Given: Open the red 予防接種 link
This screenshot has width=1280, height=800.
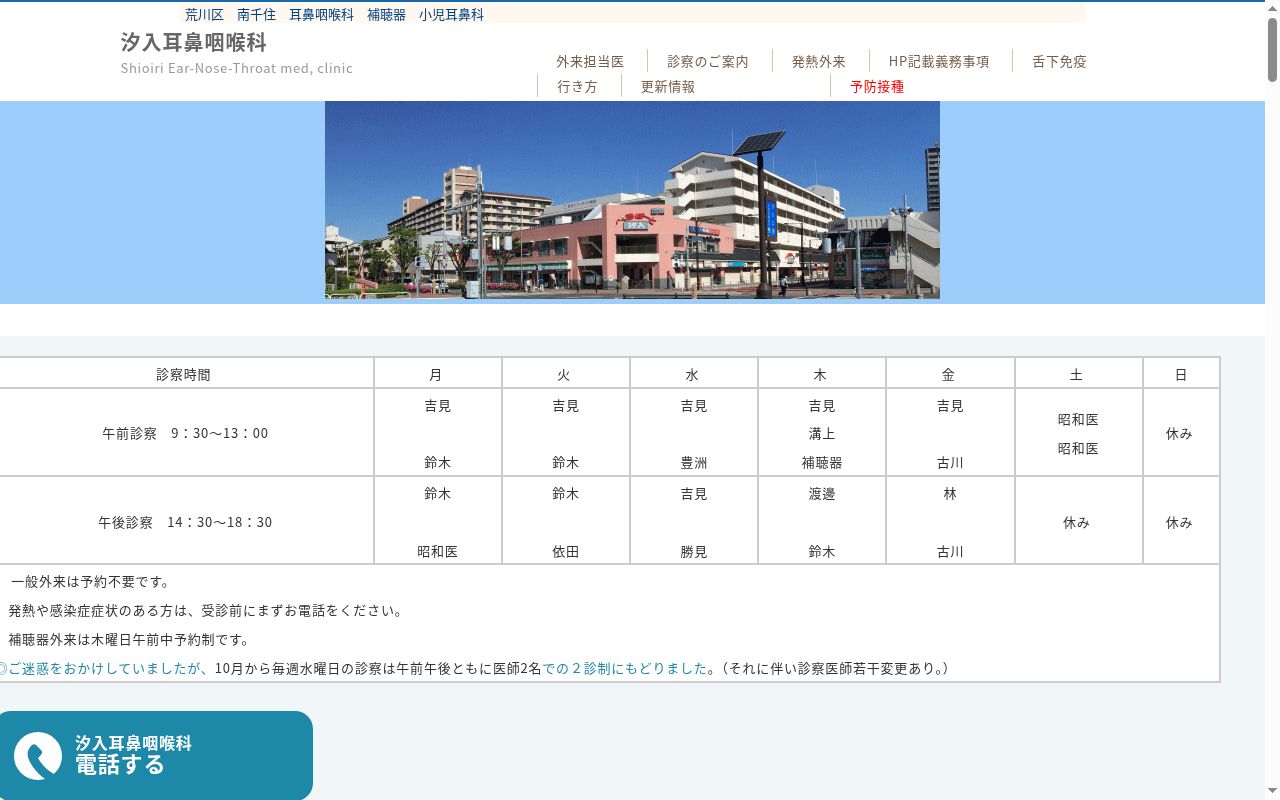Looking at the screenshot, I should point(877,86).
